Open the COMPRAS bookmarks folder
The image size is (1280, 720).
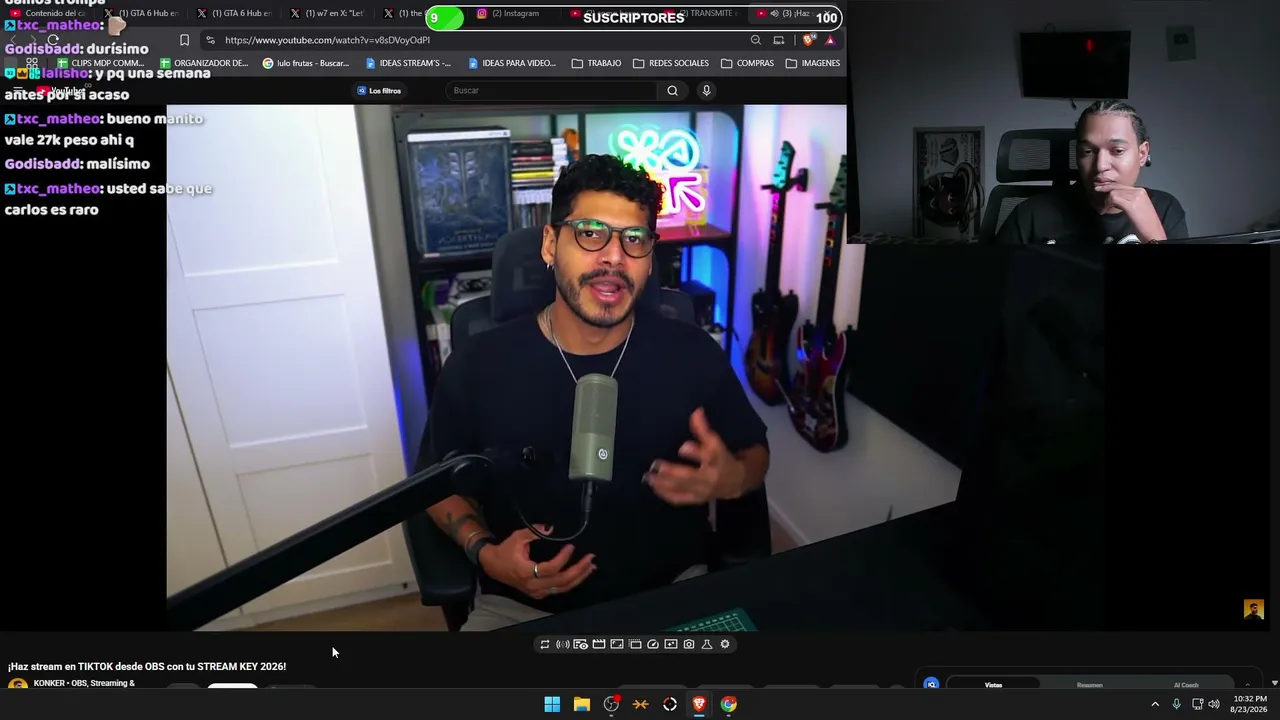point(747,63)
